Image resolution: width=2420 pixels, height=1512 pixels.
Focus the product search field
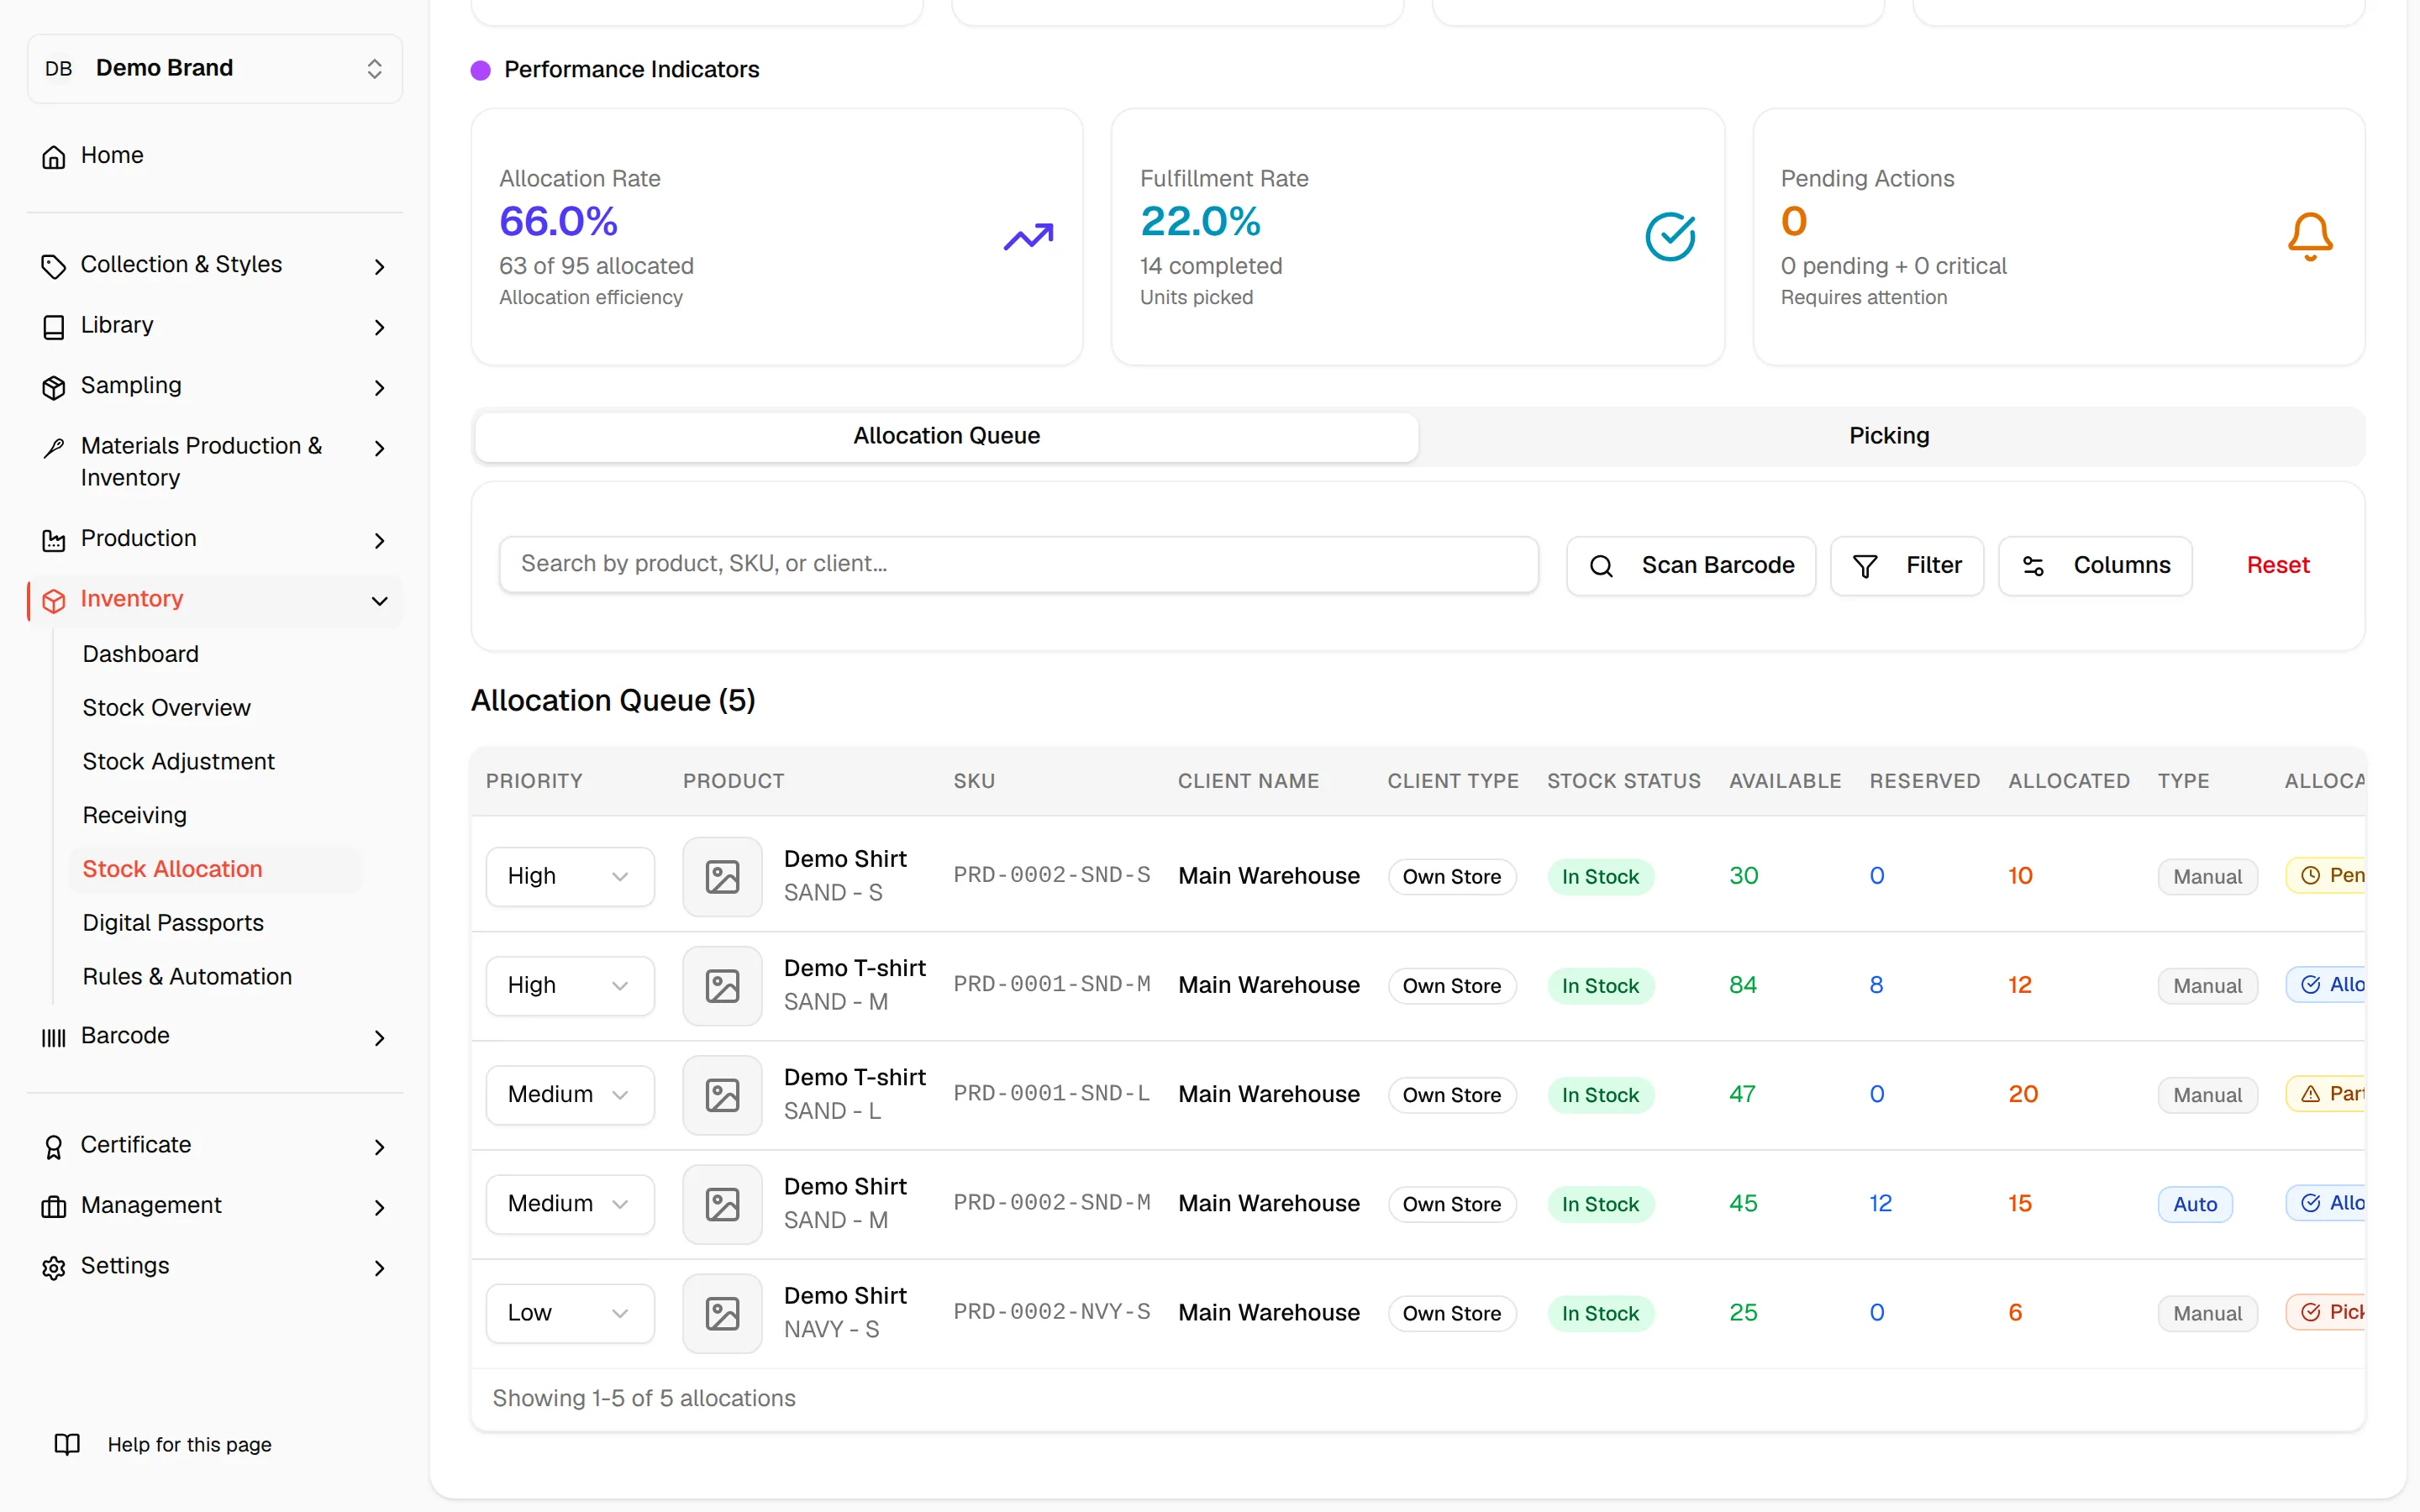[x=1018, y=564]
